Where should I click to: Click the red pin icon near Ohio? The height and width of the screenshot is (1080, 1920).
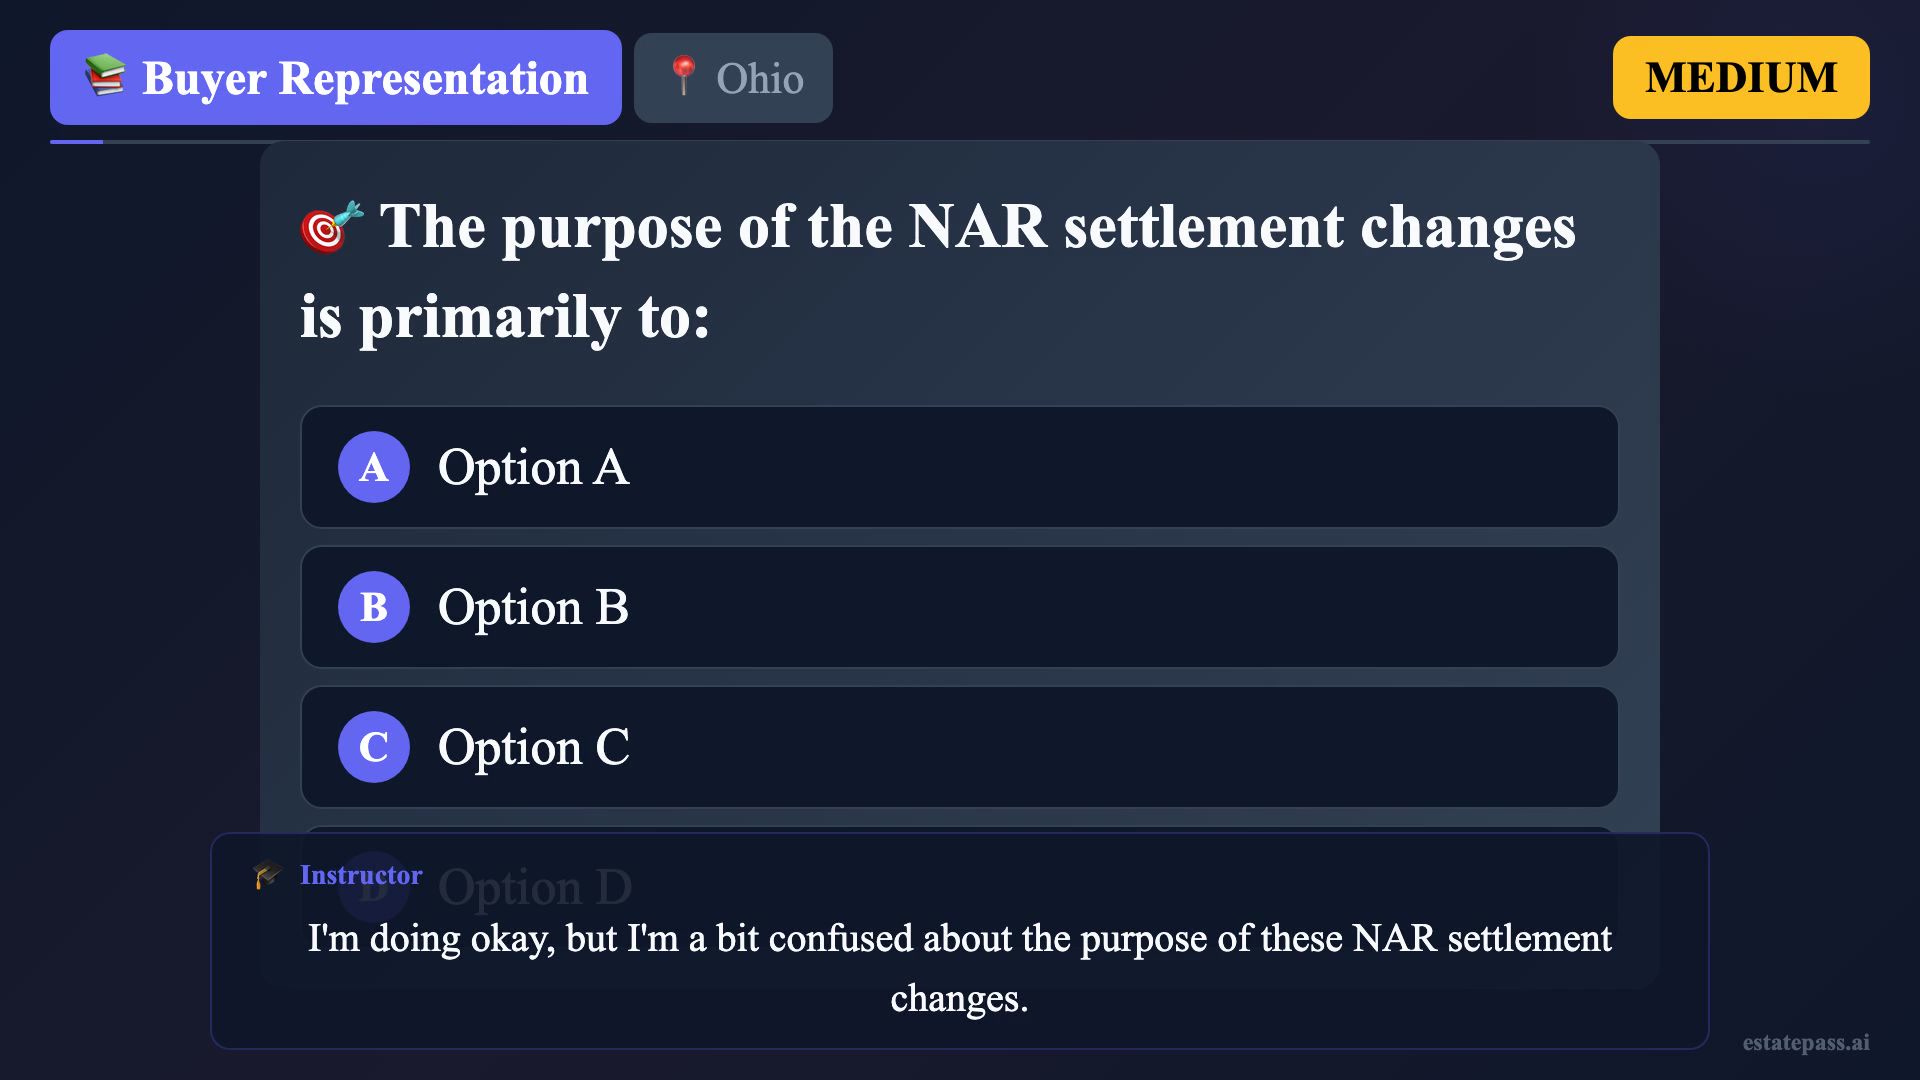click(684, 76)
